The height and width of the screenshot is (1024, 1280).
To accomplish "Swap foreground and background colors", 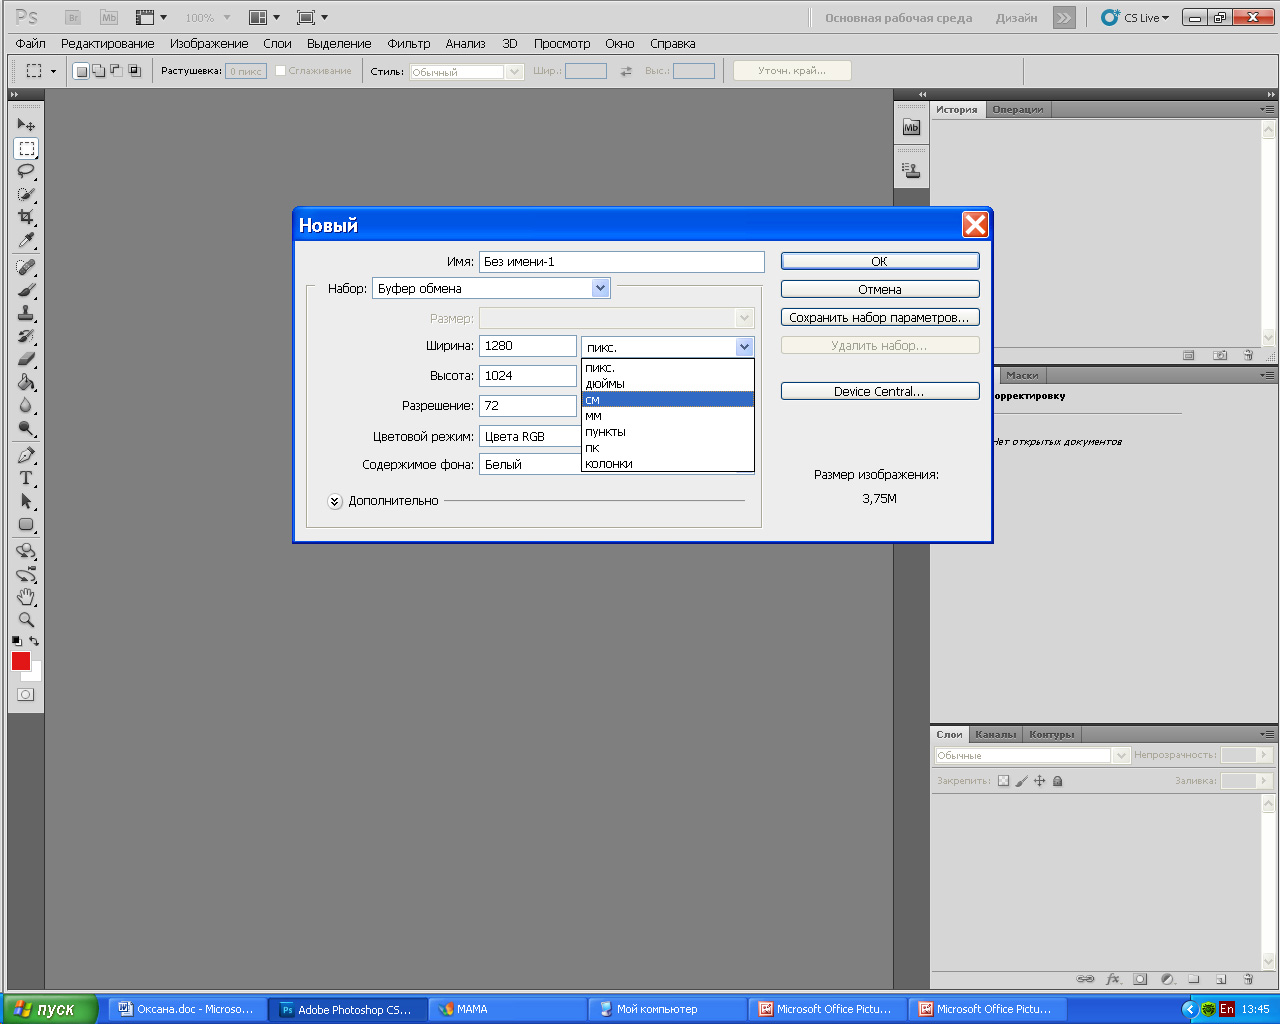I will pos(34,641).
